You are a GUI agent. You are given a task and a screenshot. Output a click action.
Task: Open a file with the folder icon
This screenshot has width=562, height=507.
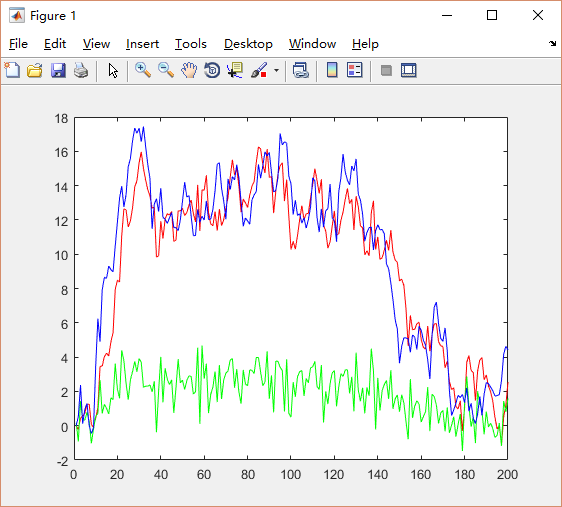click(35, 70)
